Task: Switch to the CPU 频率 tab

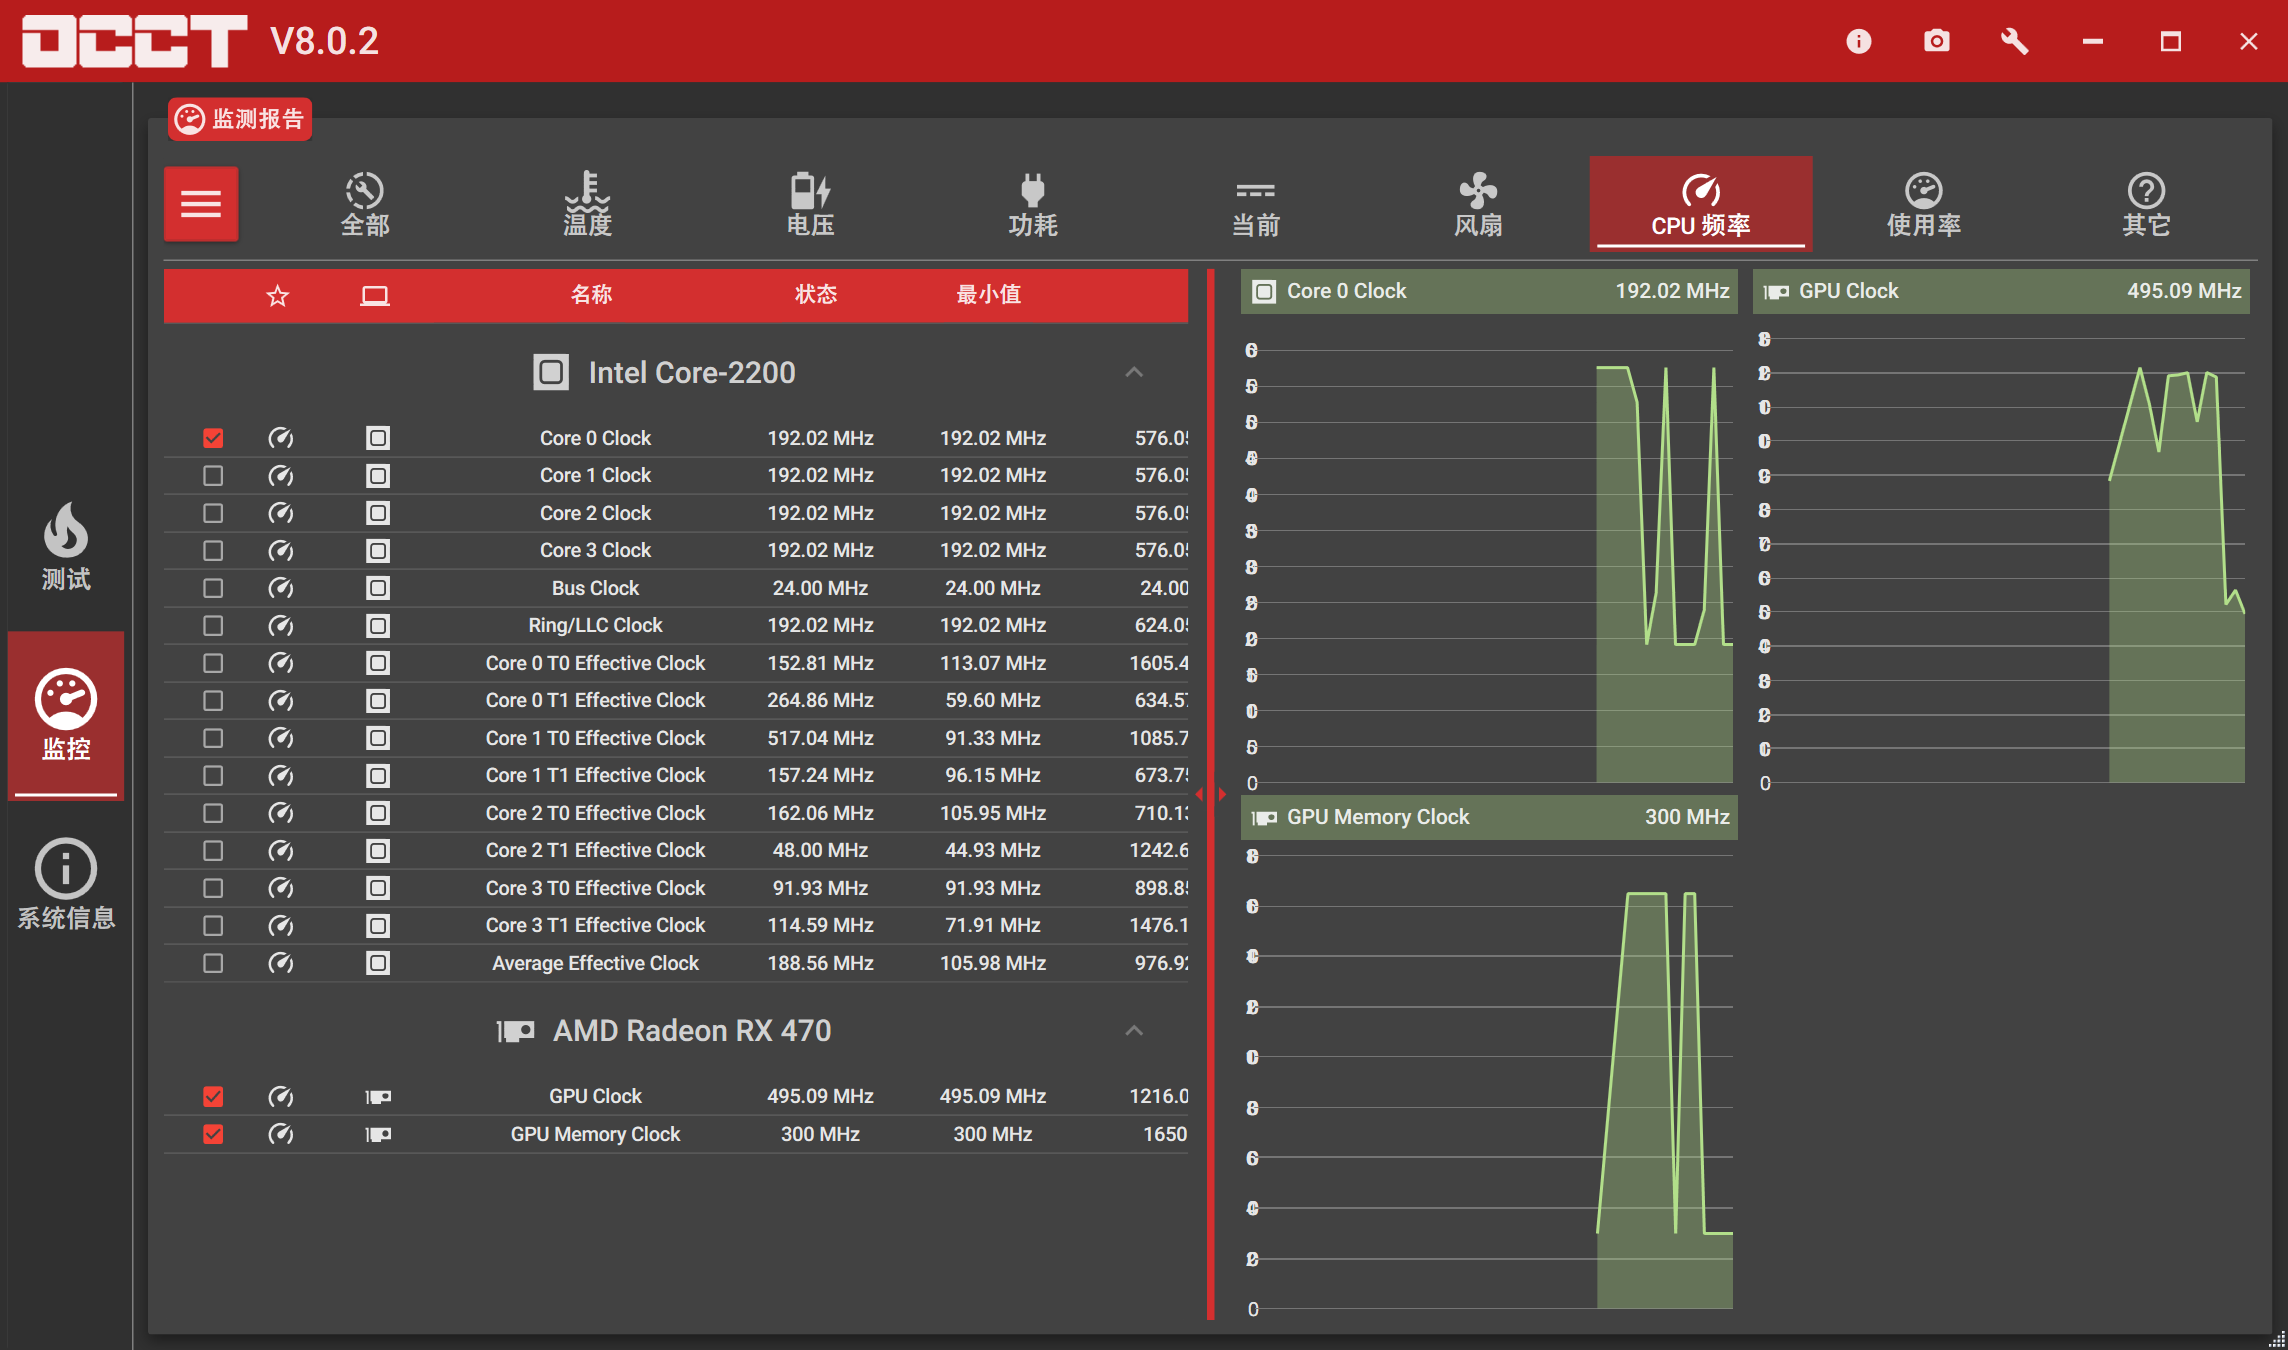Action: pyautogui.click(x=1700, y=203)
